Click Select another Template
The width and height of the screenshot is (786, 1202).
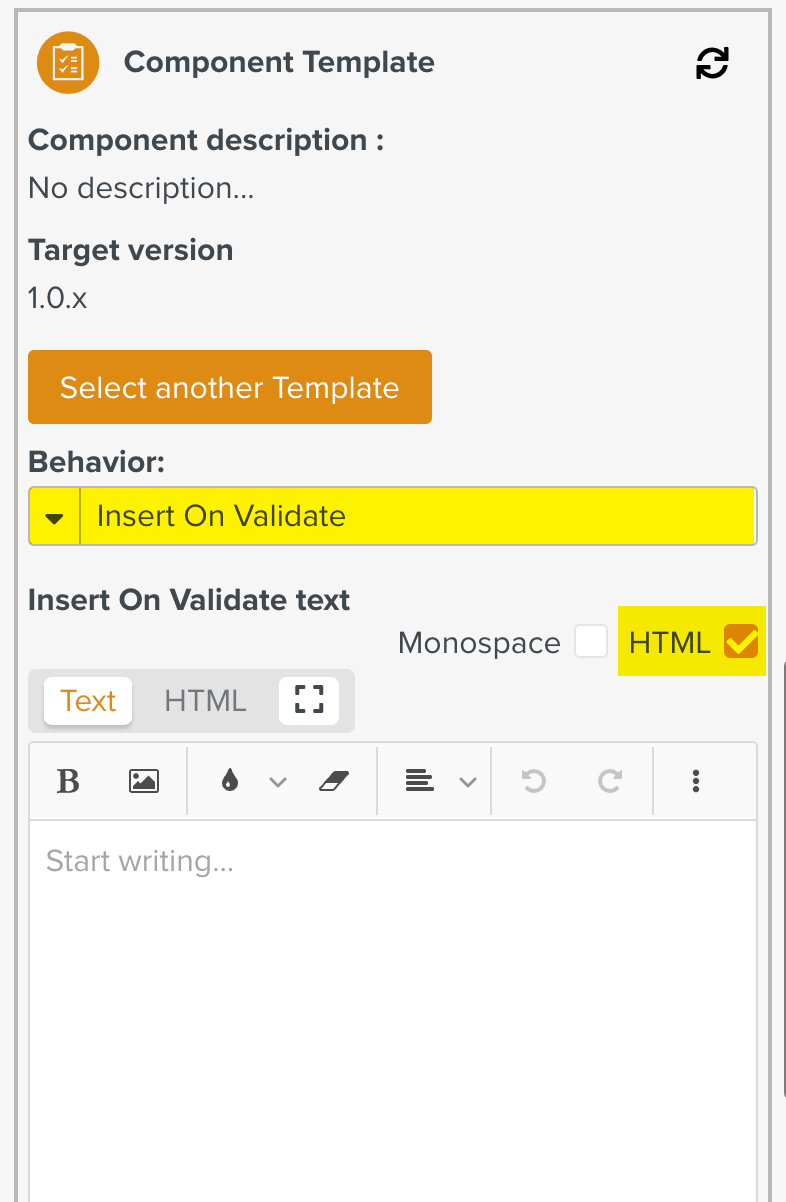229,387
